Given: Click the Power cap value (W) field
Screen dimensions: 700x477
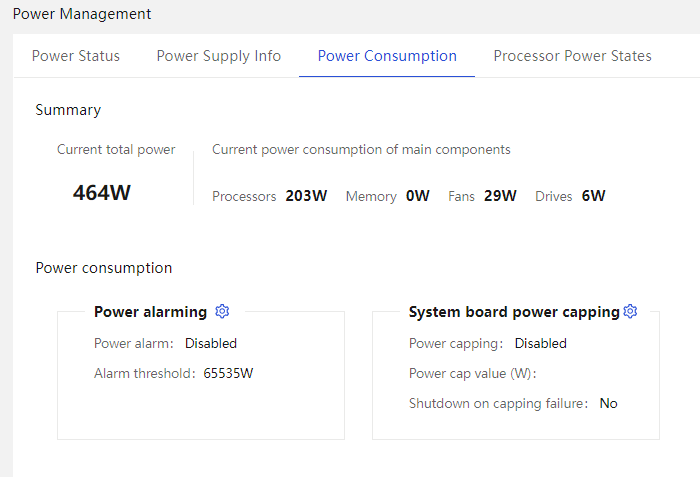Looking at the screenshot, I should click(472, 373).
